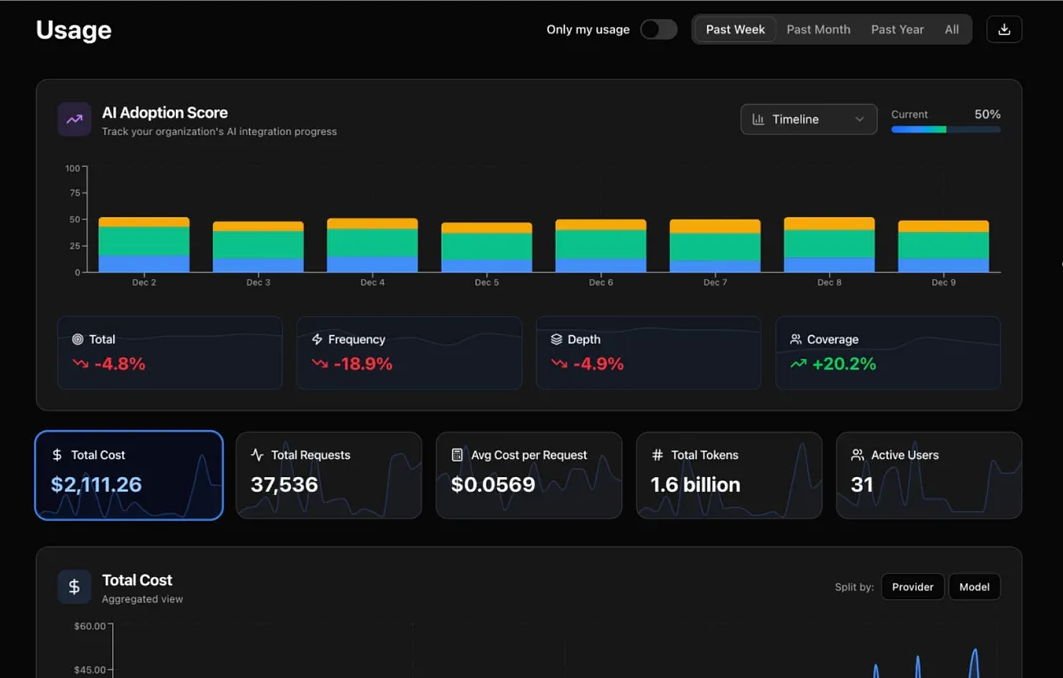1063x678 pixels.
Task: Choose the Past Year time range
Action: click(897, 30)
